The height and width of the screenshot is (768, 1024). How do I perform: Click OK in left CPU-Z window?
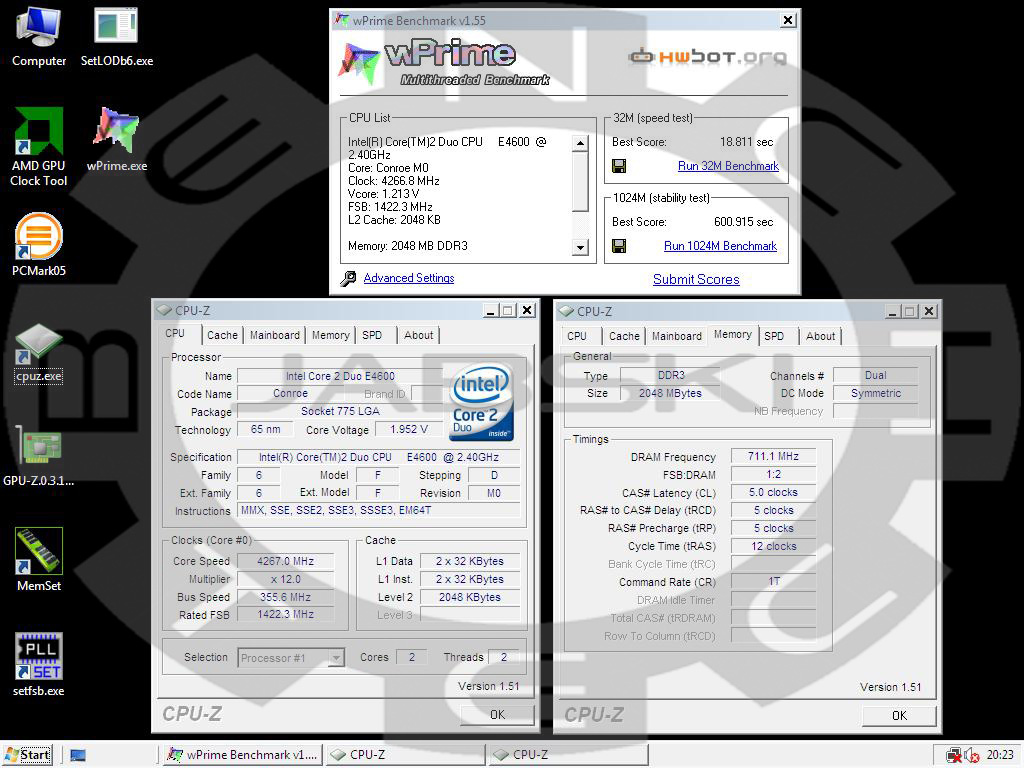498,714
